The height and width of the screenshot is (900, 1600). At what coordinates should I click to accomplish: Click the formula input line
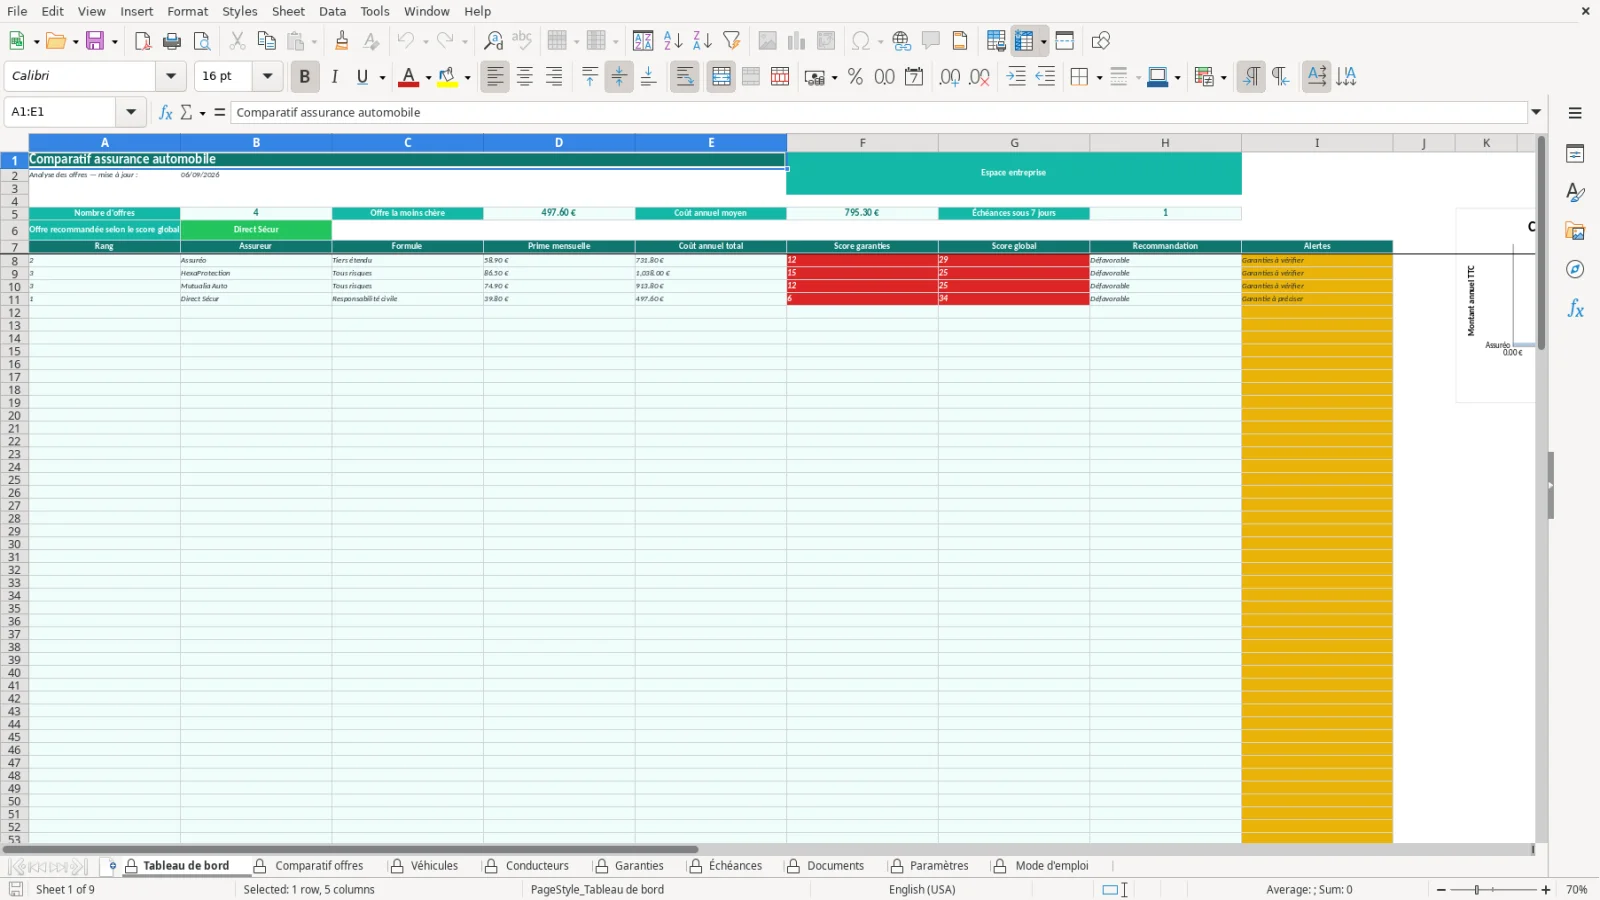pyautogui.click(x=879, y=112)
